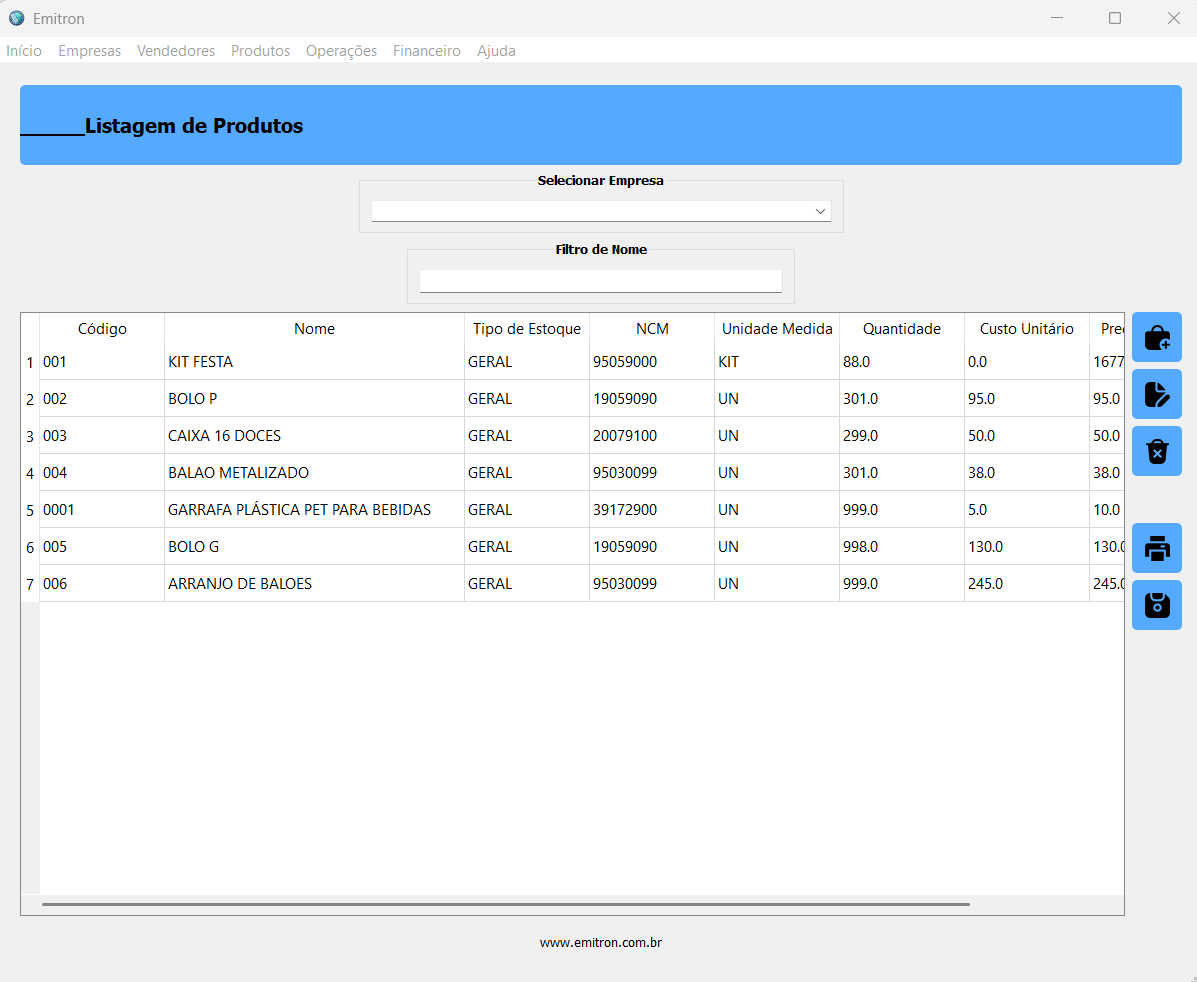Open the Selecionar Empresa dropdown
This screenshot has height=982, width=1197.
click(x=601, y=211)
